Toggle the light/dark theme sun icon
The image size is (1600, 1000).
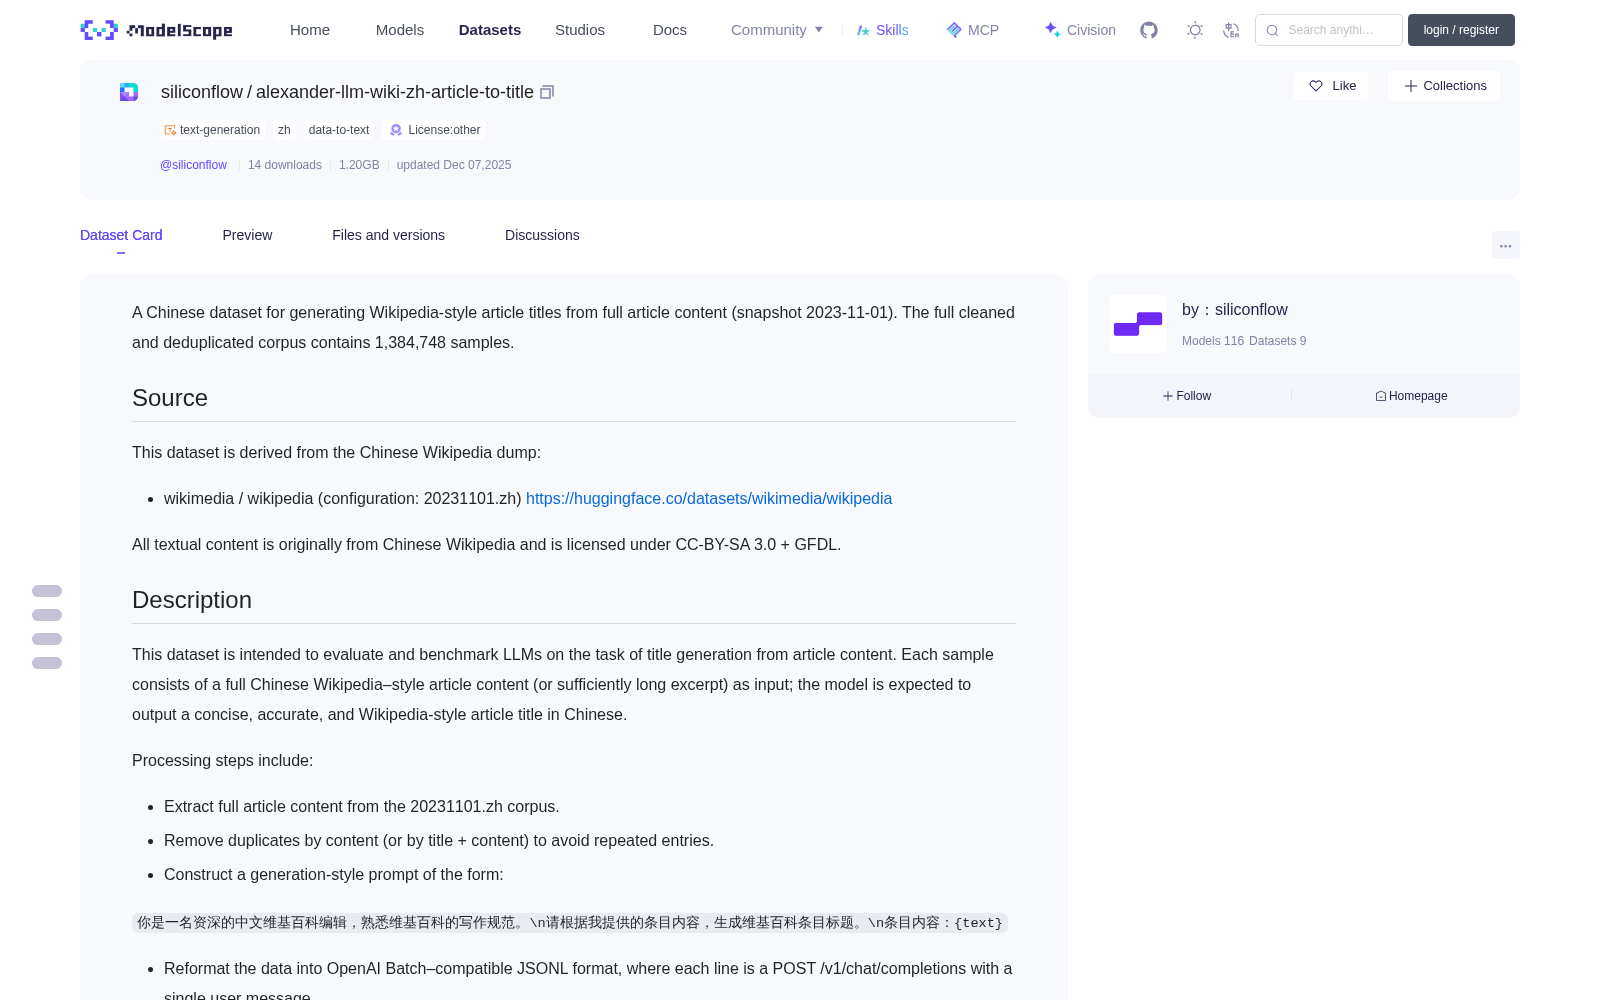pyautogui.click(x=1195, y=30)
